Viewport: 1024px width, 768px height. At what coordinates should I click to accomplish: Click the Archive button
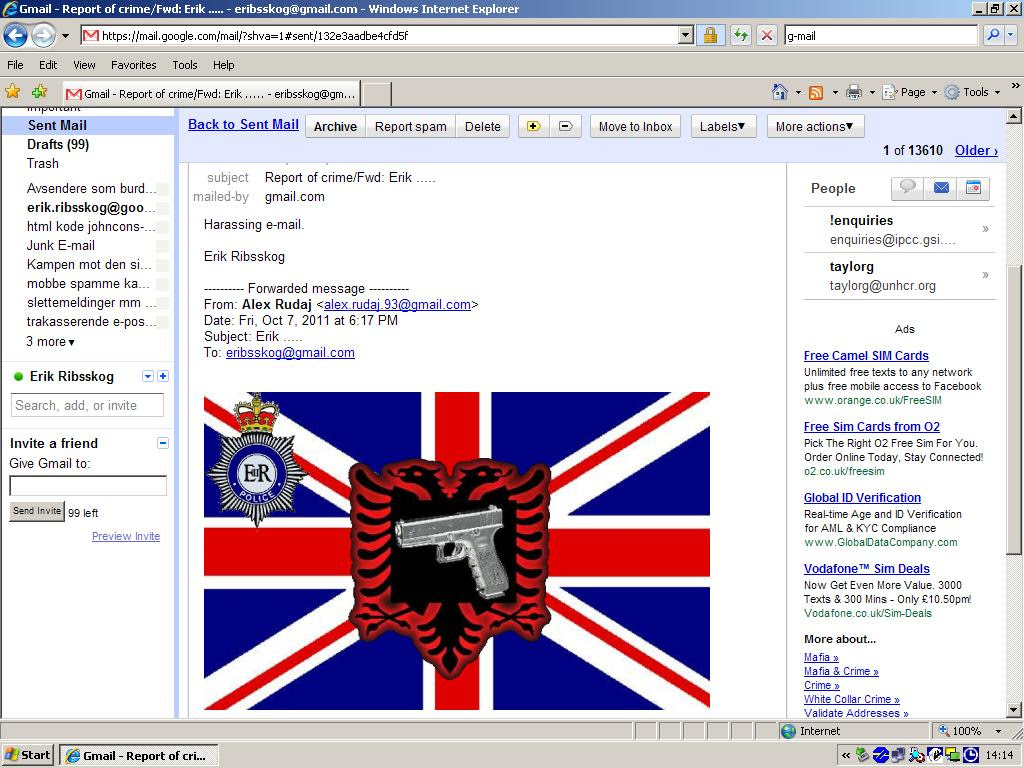point(335,126)
